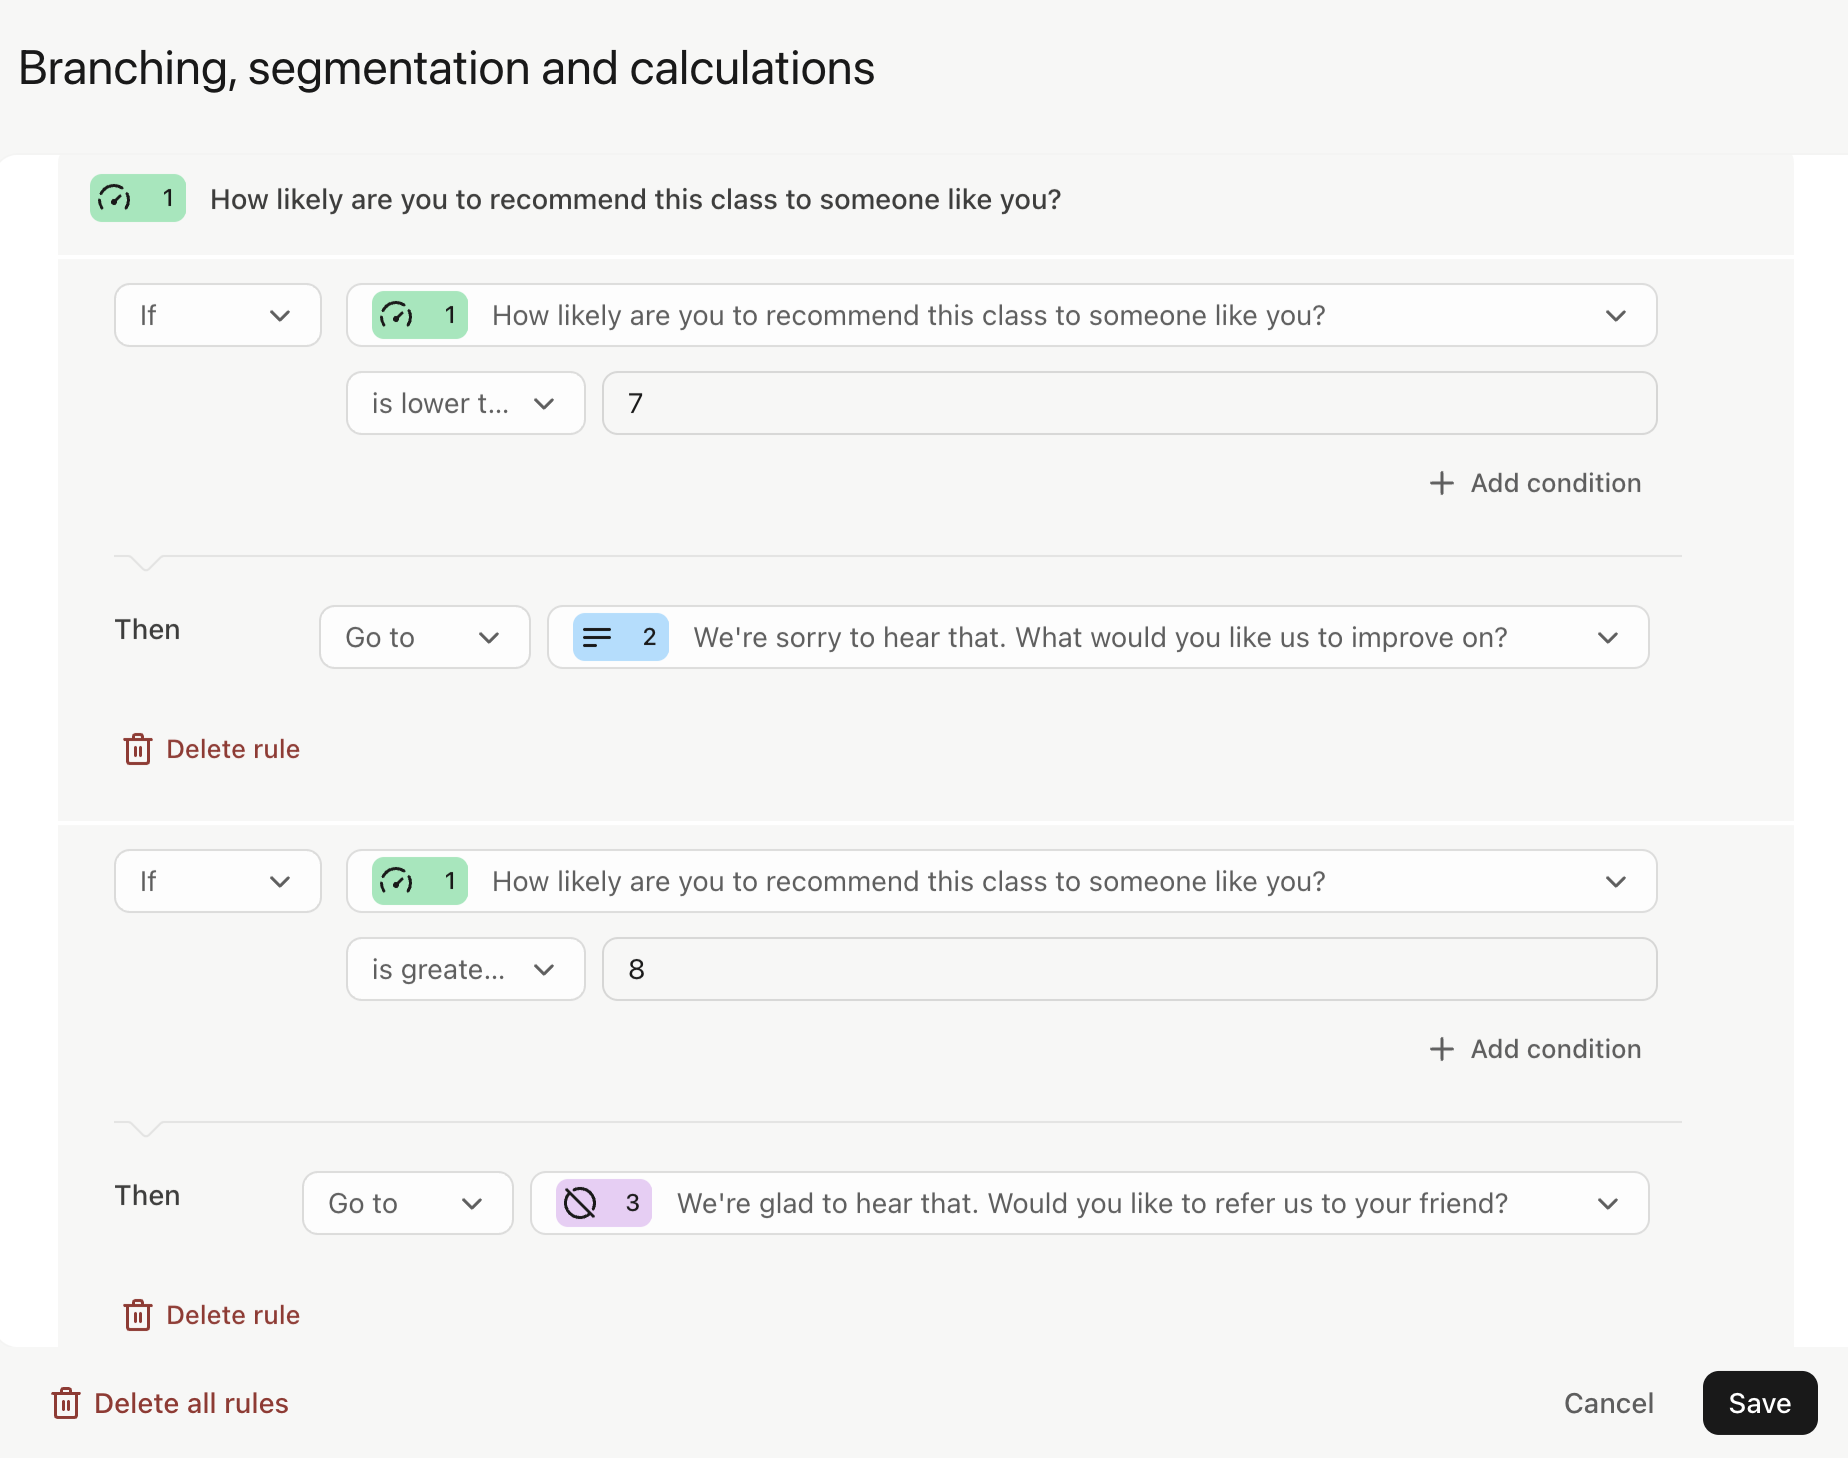The height and width of the screenshot is (1458, 1848).
Task: Click the plus icon of second Add condition
Action: click(1441, 1049)
